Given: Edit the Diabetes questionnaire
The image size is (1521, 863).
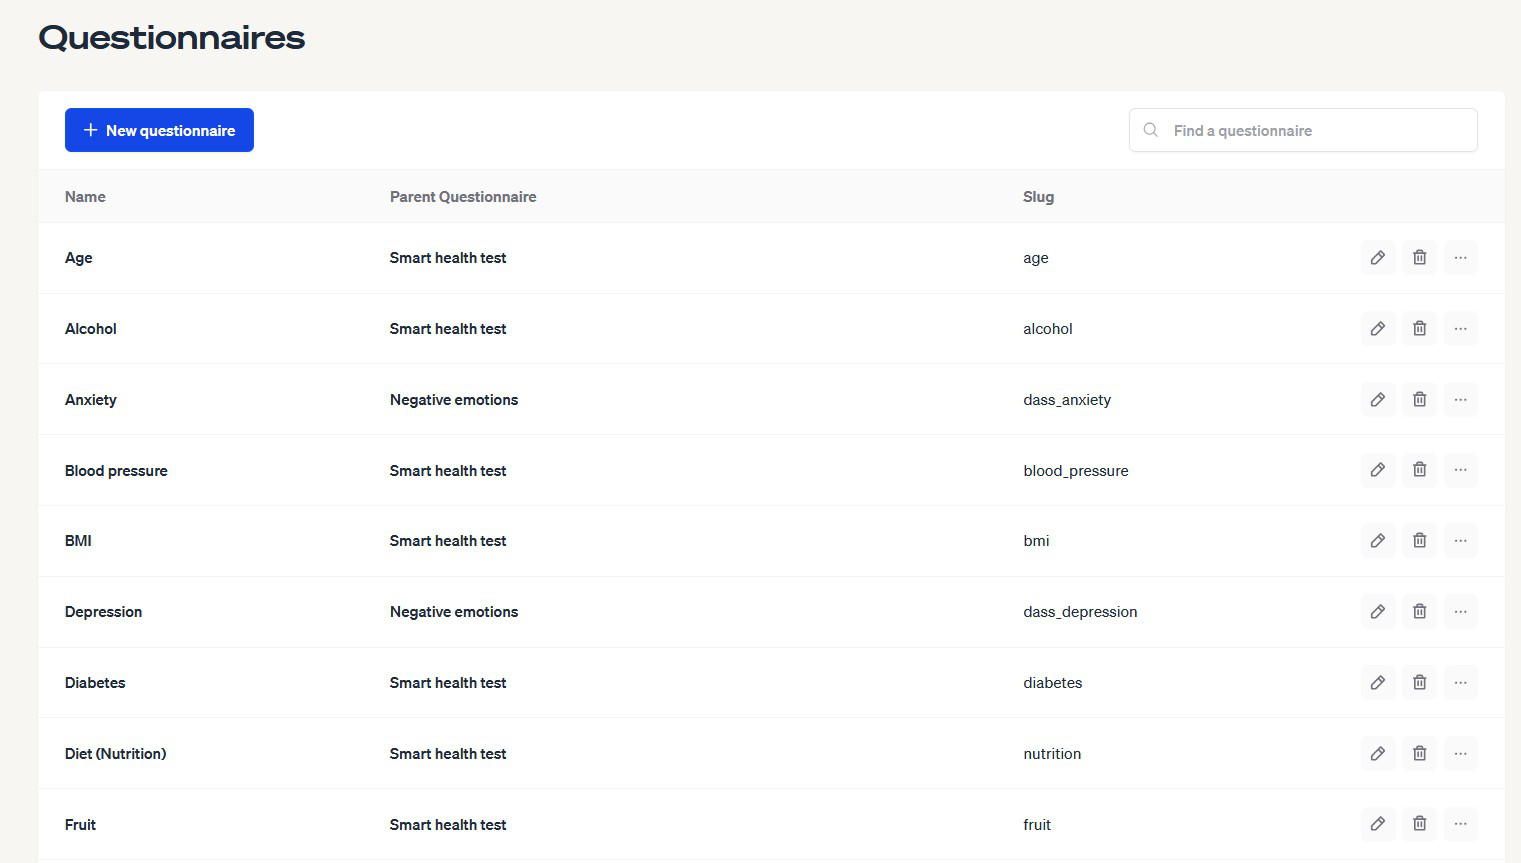Looking at the screenshot, I should click(x=1377, y=682).
